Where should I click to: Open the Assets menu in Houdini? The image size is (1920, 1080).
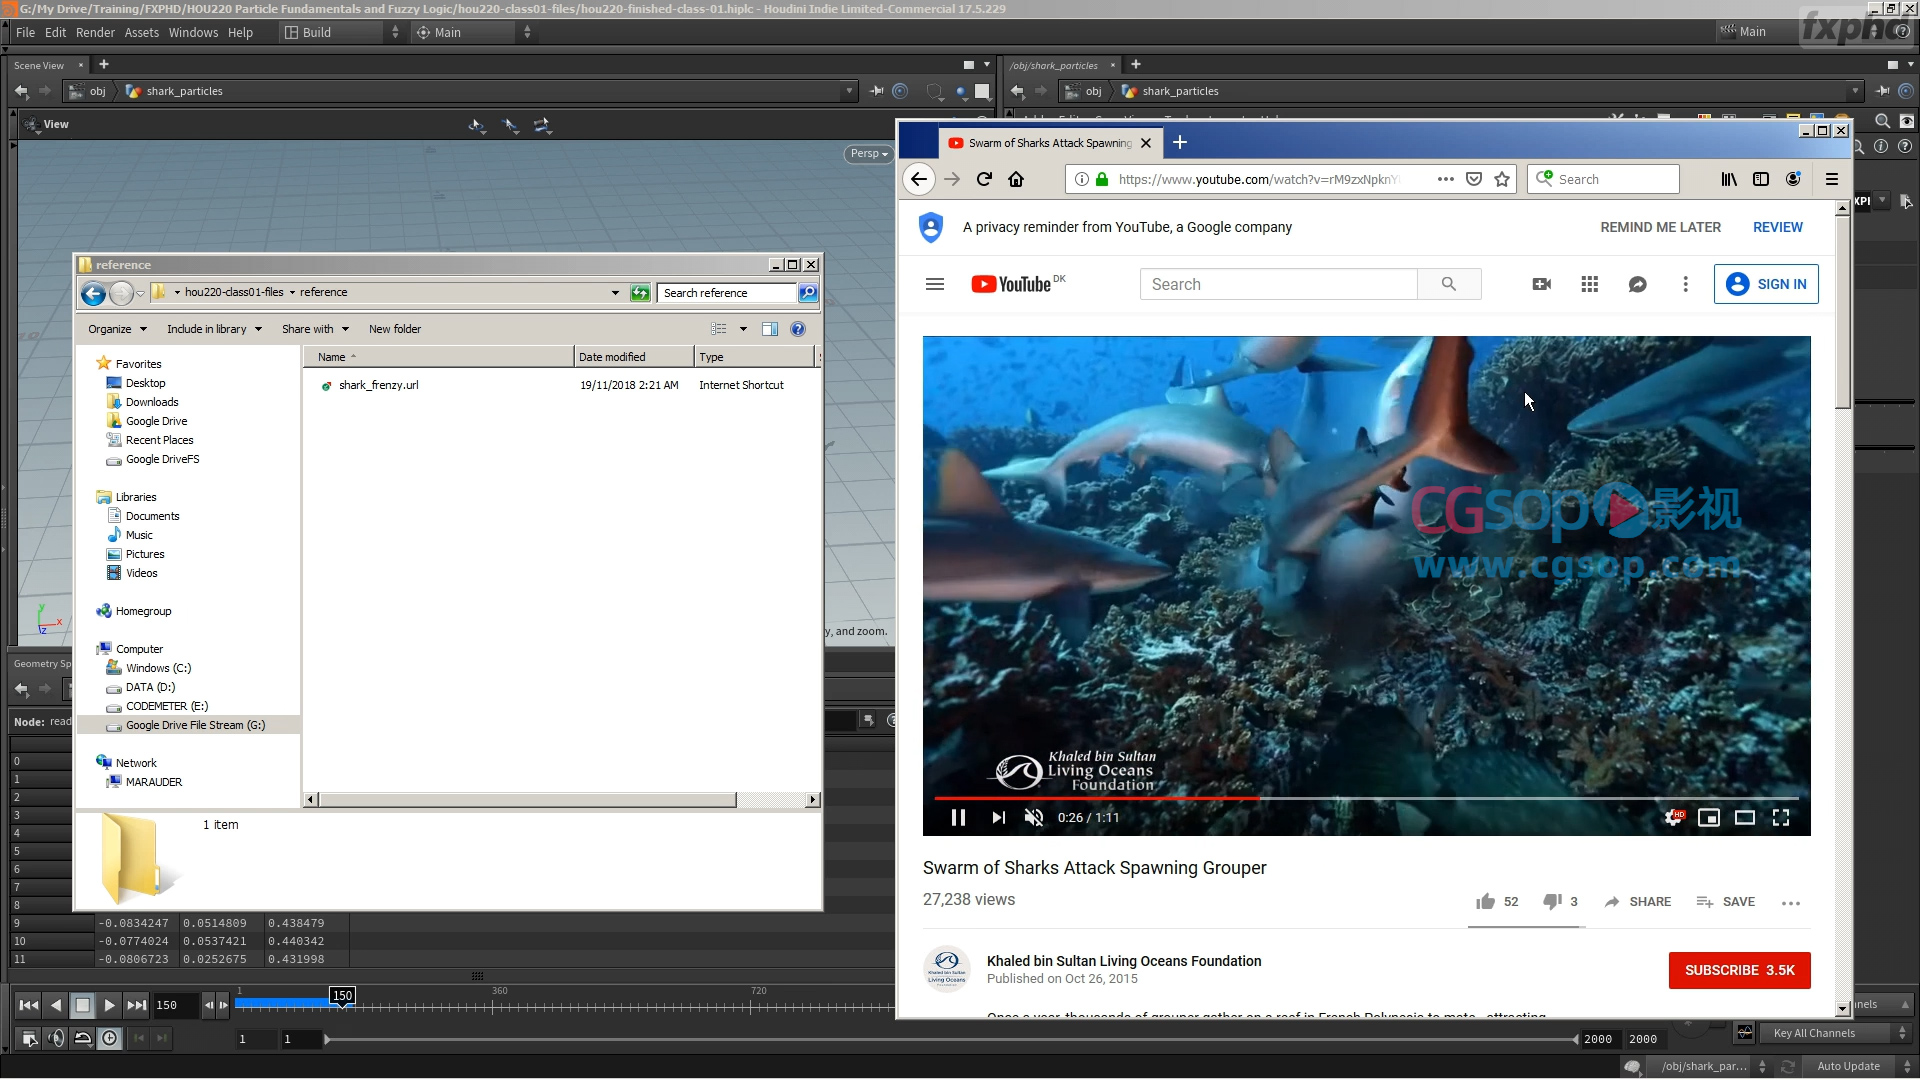pos(141,32)
